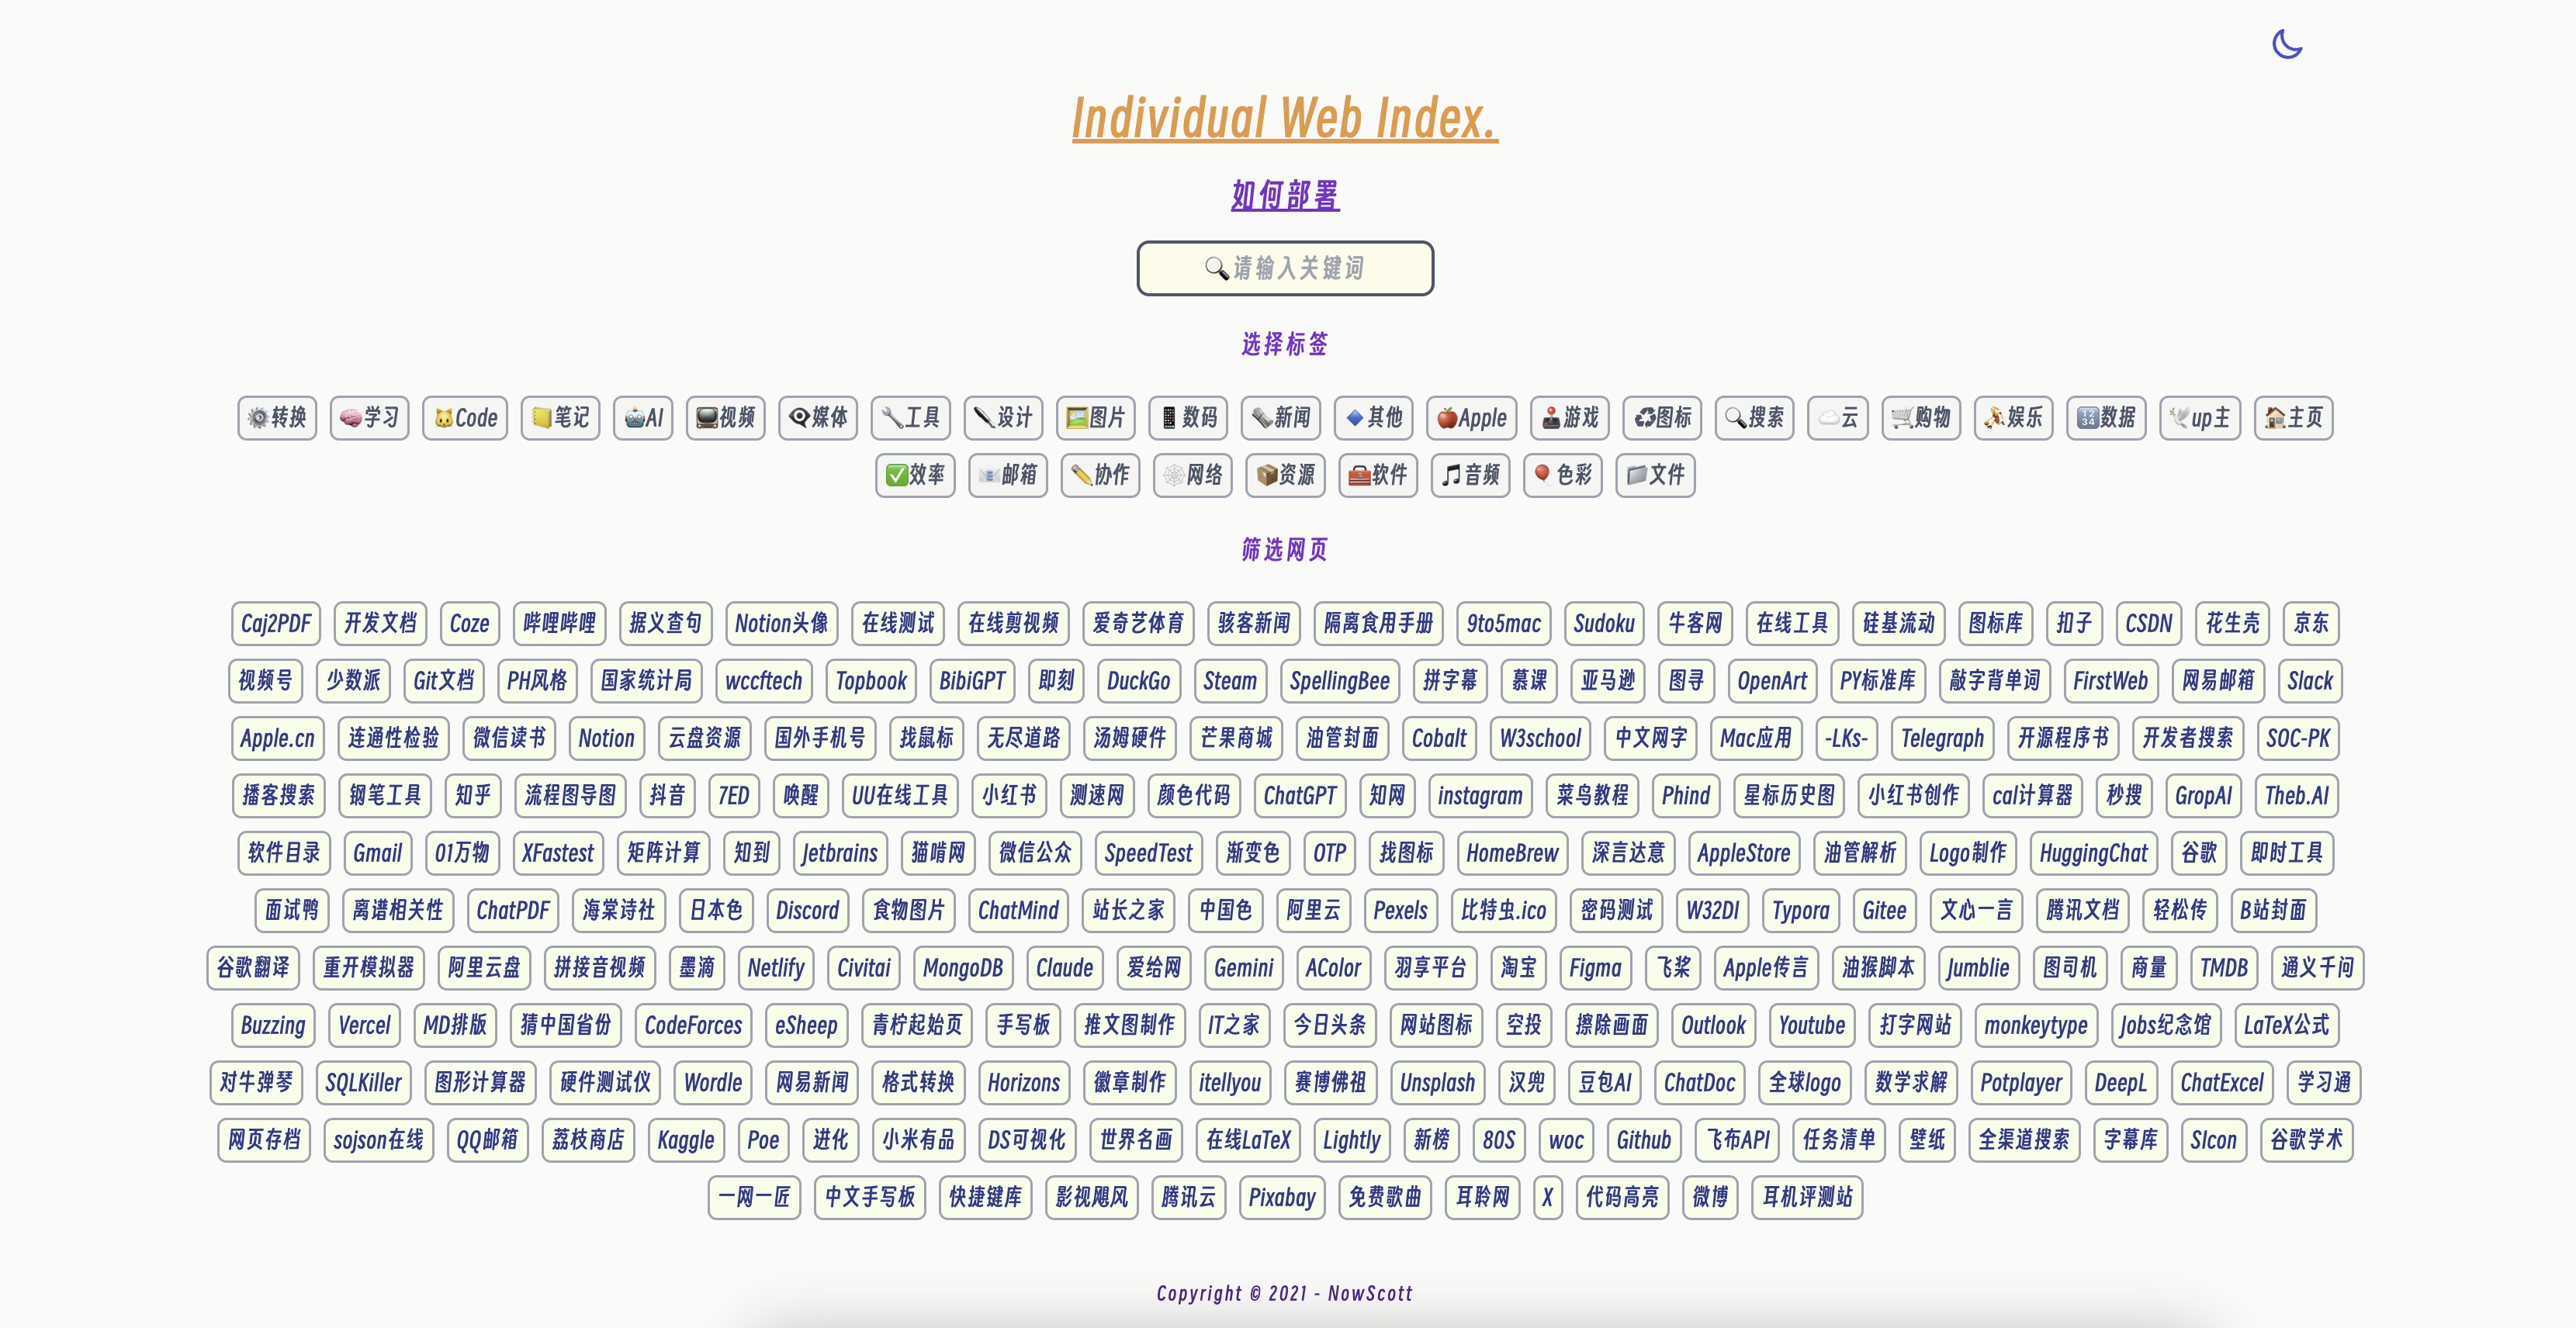The height and width of the screenshot is (1328, 2576).
Task: Select the 学习 brain tag
Action: (369, 418)
